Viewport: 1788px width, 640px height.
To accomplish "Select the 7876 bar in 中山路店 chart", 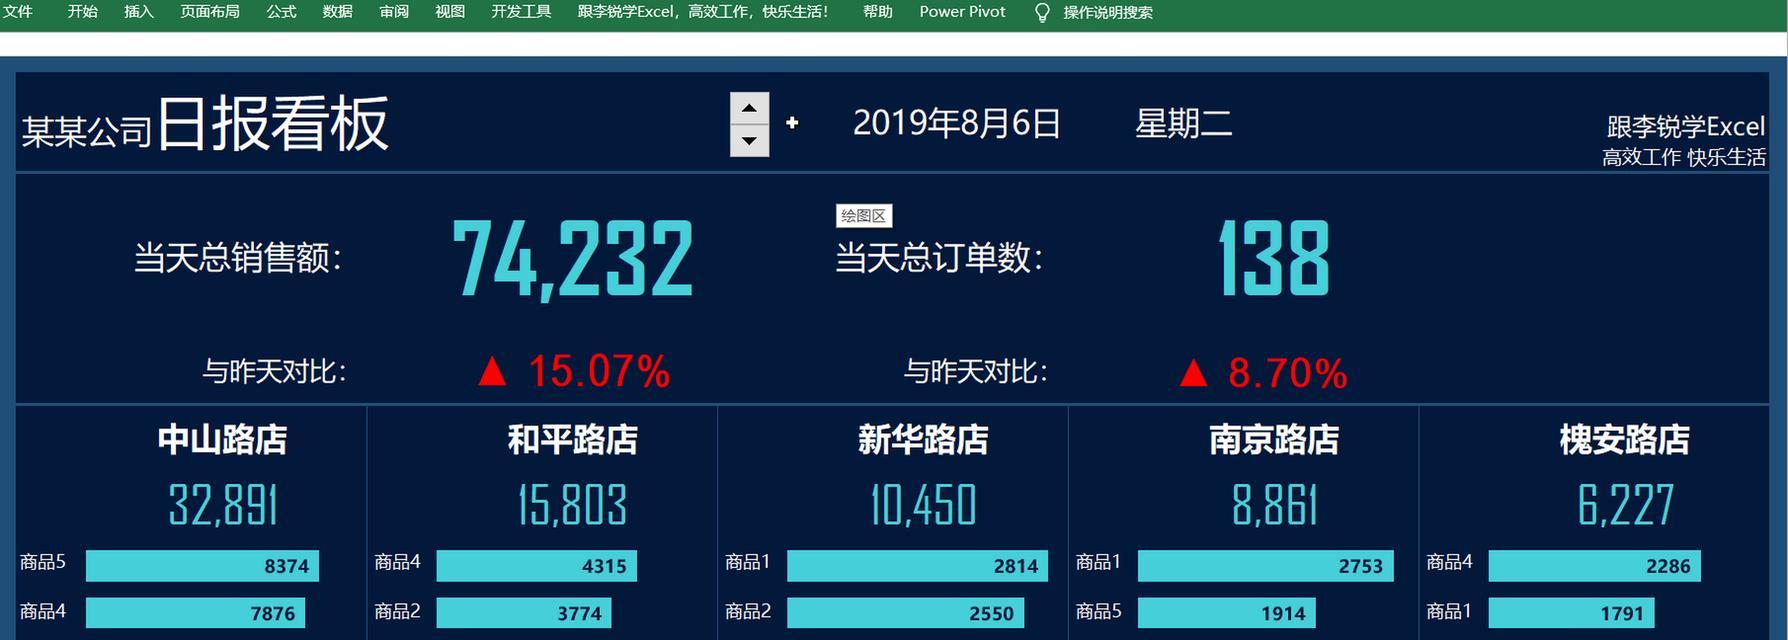I will click(195, 613).
